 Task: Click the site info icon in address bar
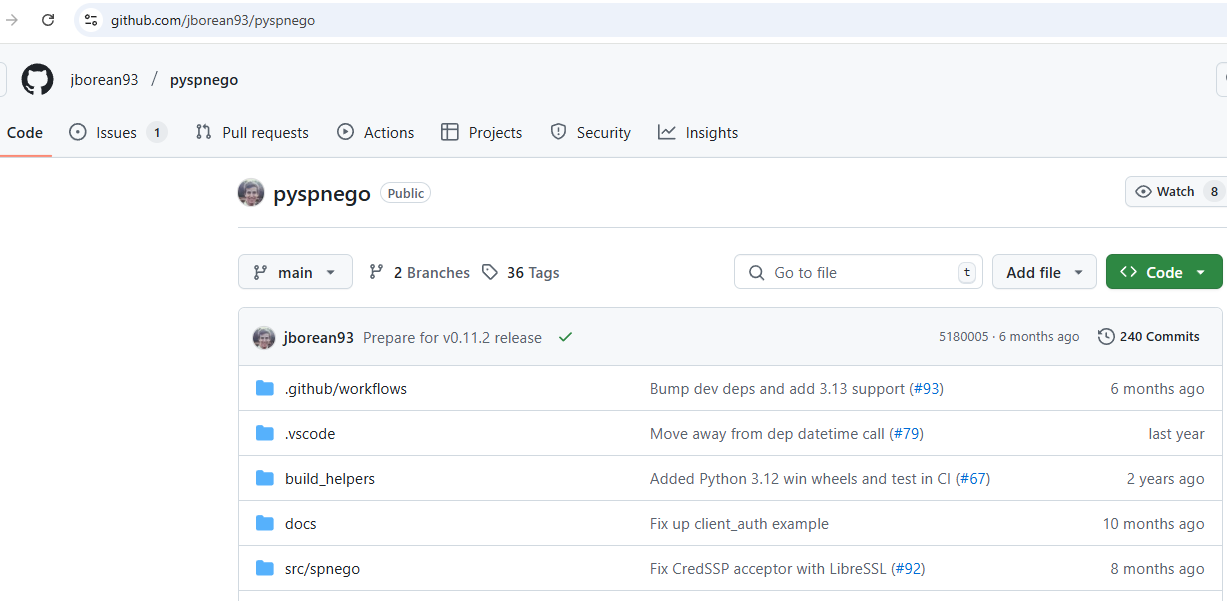[91, 20]
